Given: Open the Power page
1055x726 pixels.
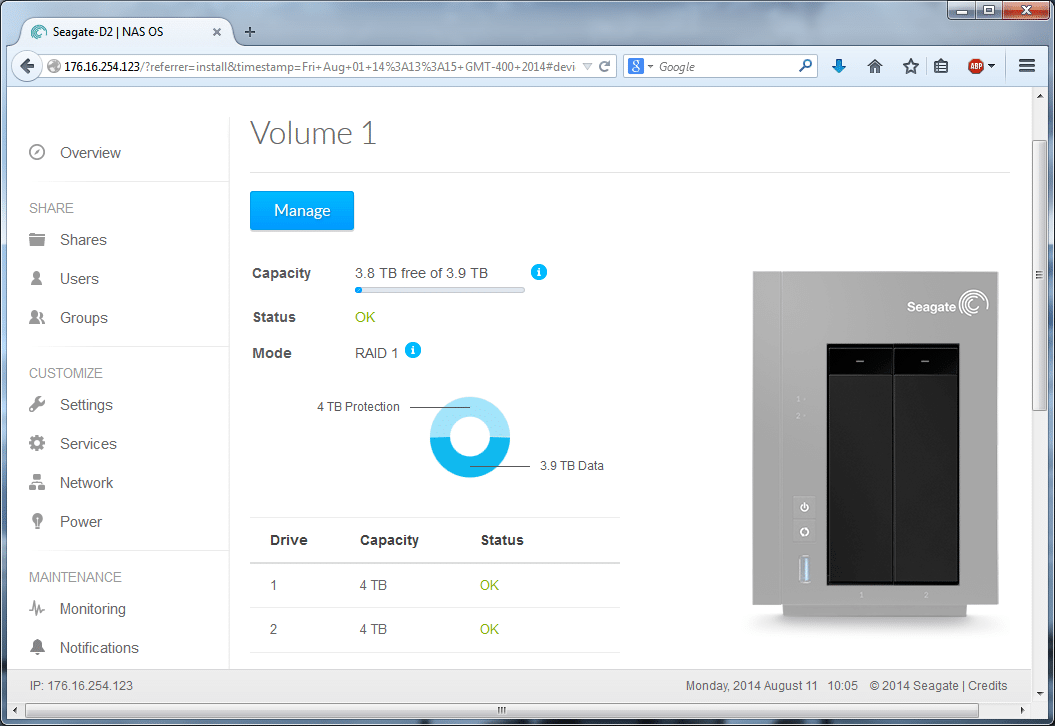Looking at the screenshot, I should (x=81, y=521).
